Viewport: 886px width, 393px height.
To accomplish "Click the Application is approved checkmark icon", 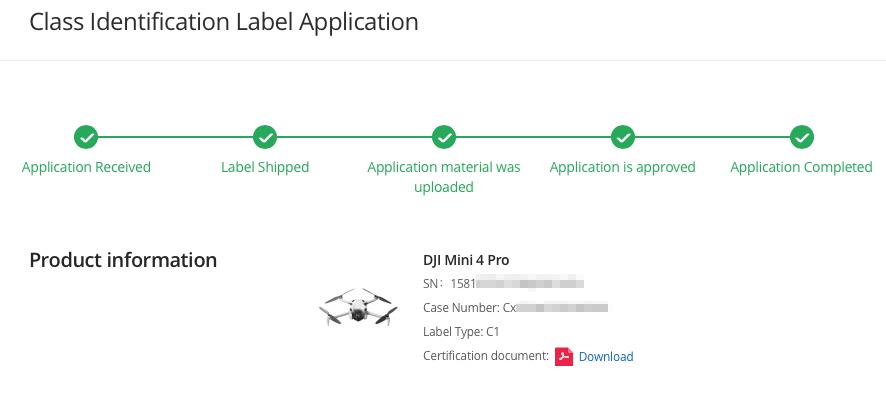I will [623, 137].
